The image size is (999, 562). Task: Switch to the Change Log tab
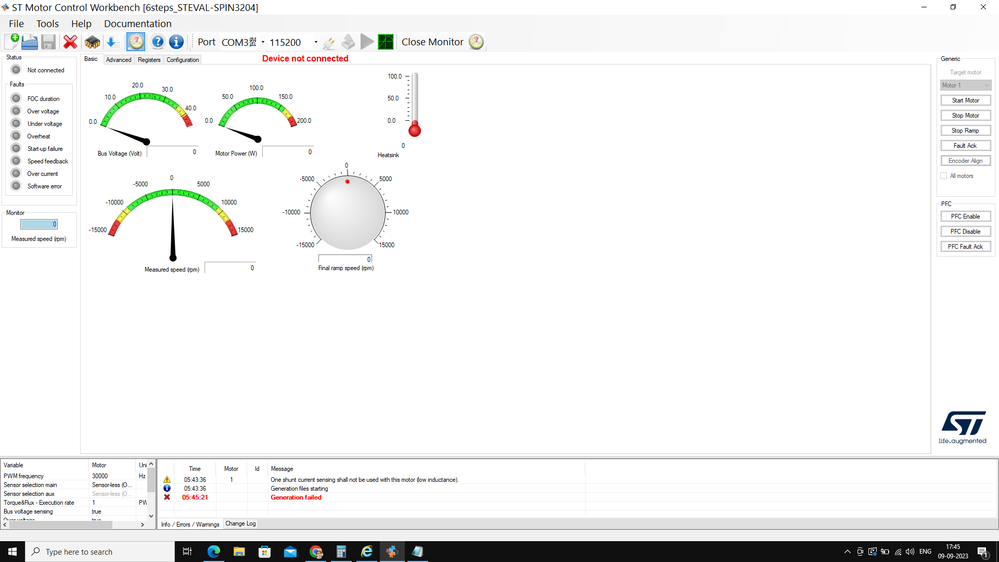[240, 524]
